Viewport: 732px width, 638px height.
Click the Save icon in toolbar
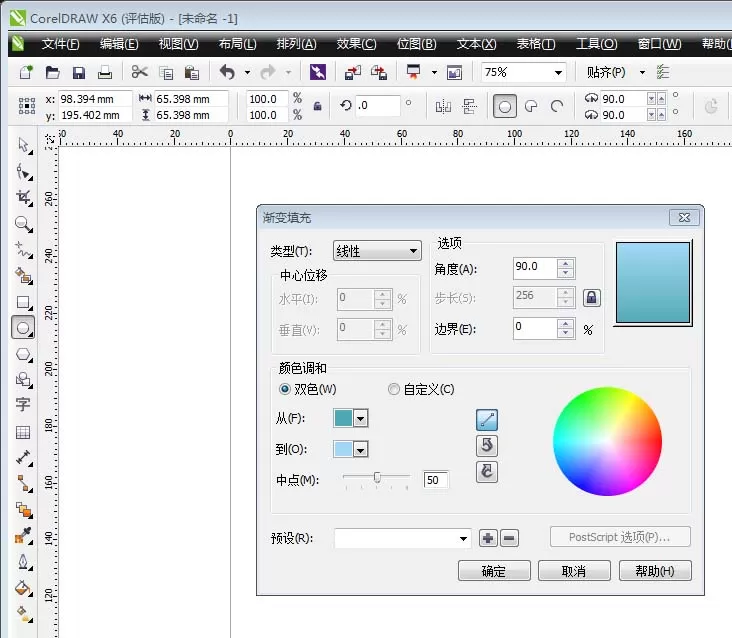[x=78, y=73]
